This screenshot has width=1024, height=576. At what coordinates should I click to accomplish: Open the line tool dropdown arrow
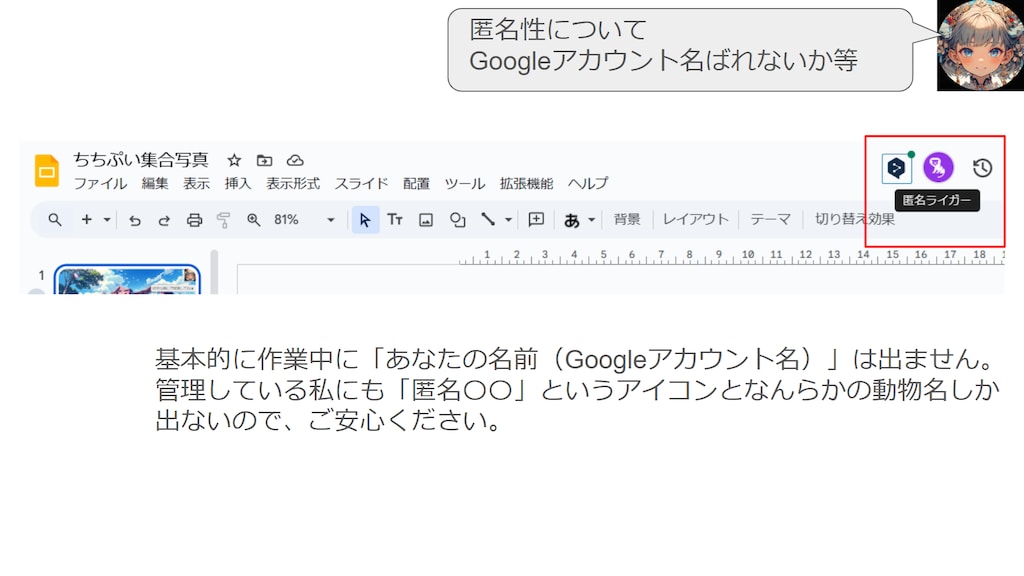click(507, 219)
